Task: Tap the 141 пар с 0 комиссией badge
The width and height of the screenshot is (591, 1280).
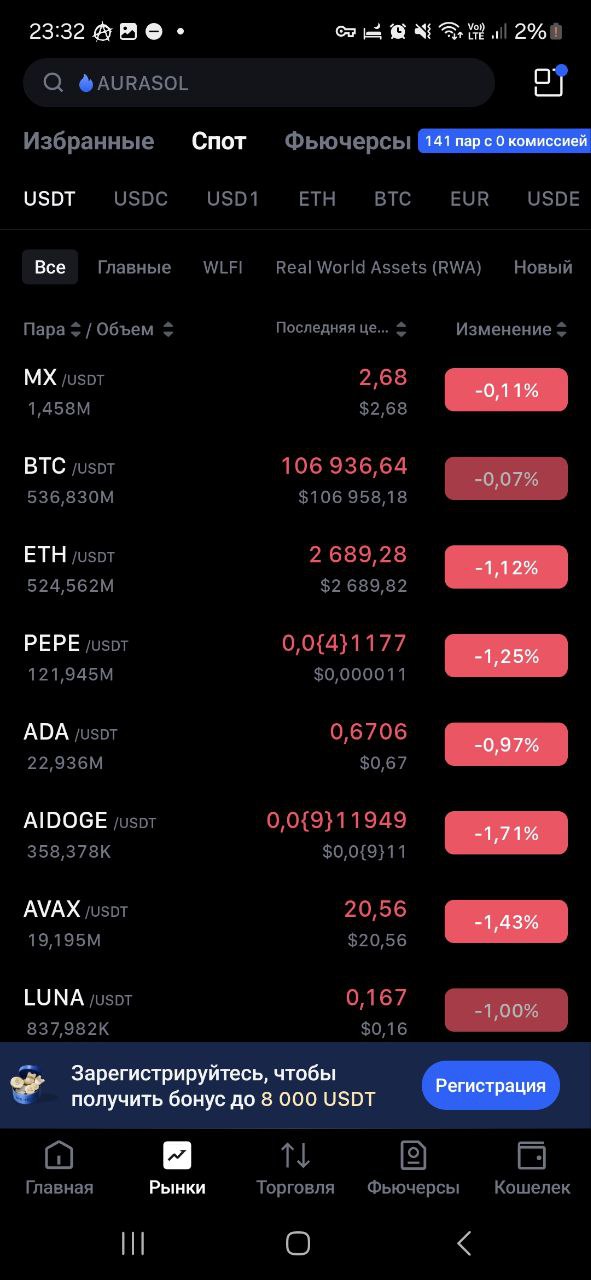Action: [505, 141]
